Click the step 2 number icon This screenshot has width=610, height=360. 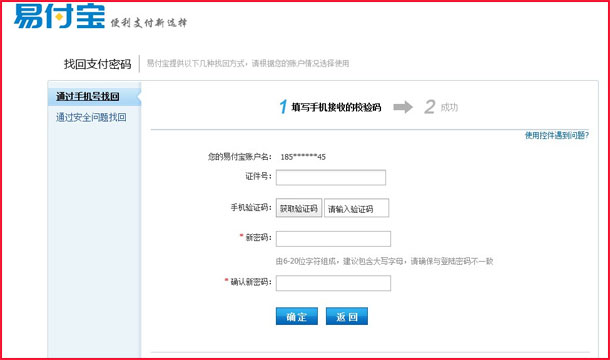pyautogui.click(x=429, y=107)
